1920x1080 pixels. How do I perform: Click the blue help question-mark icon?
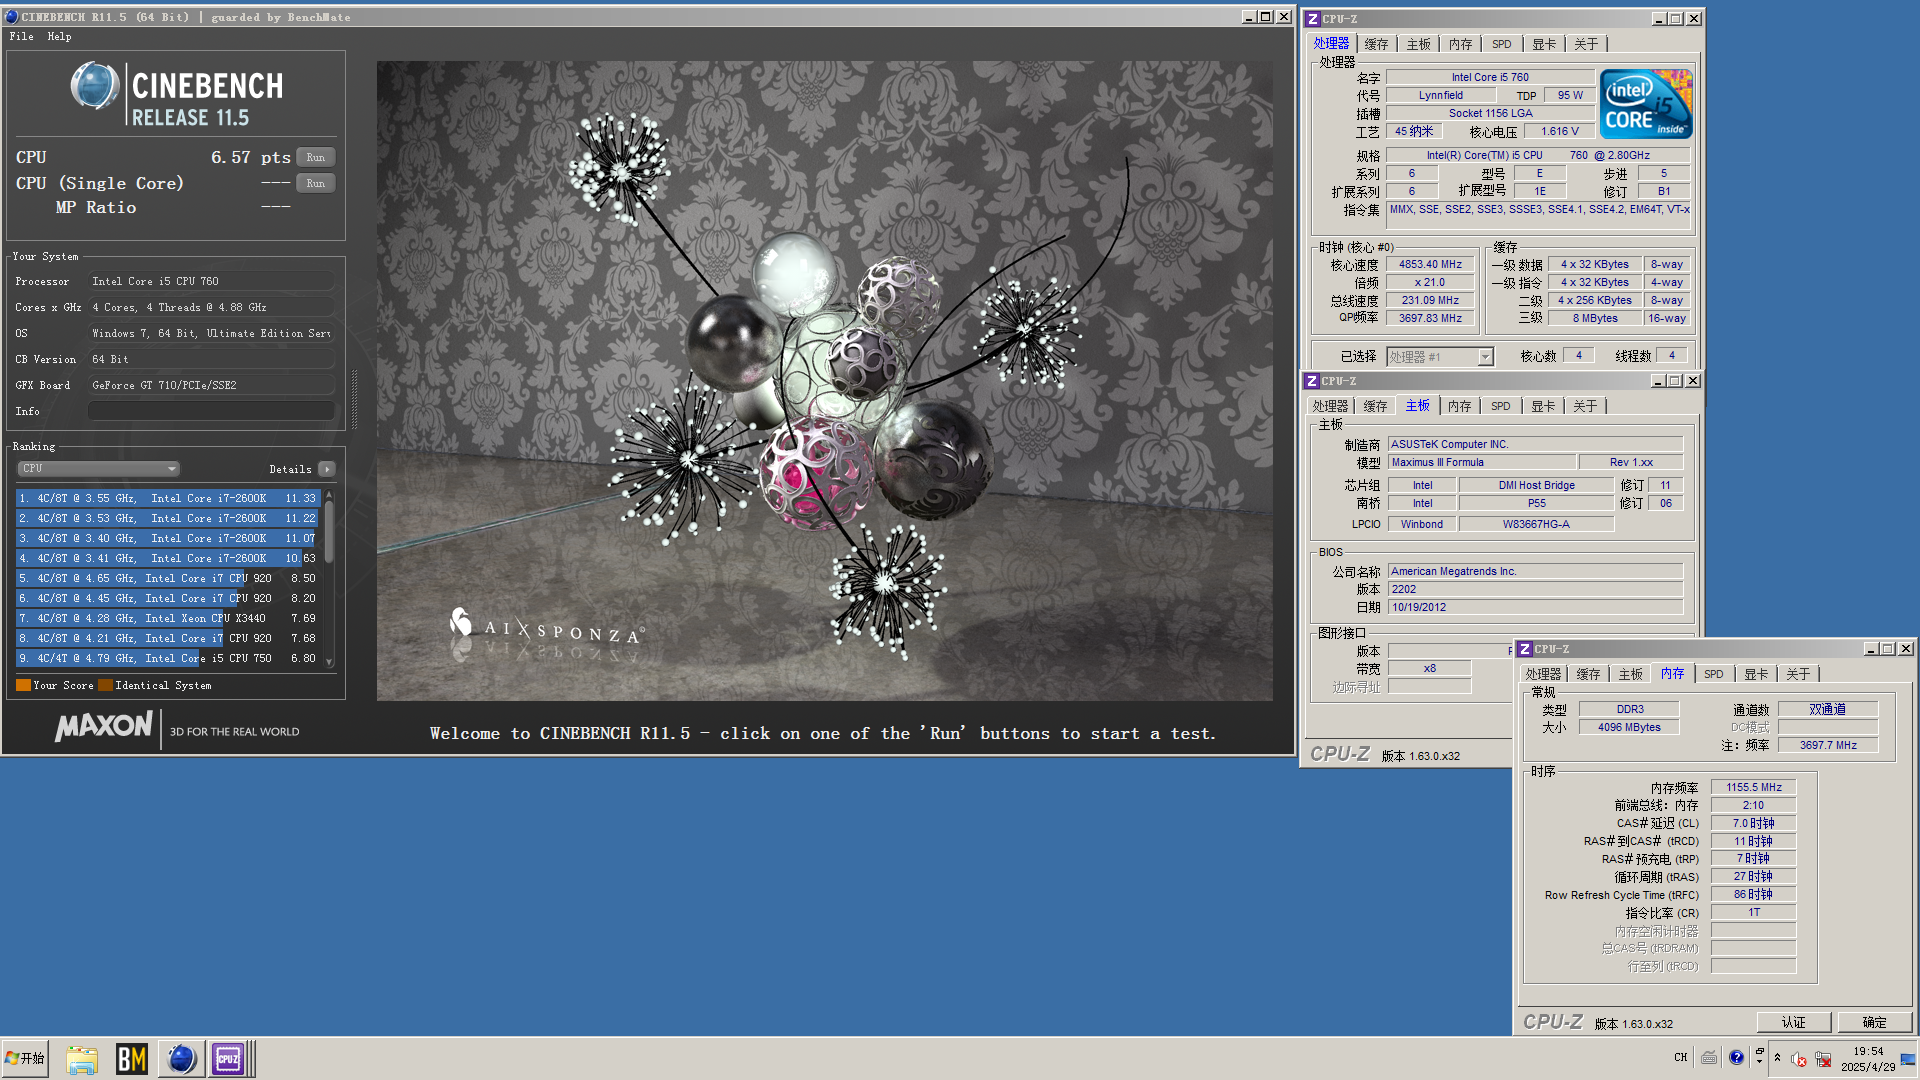tap(1736, 1057)
